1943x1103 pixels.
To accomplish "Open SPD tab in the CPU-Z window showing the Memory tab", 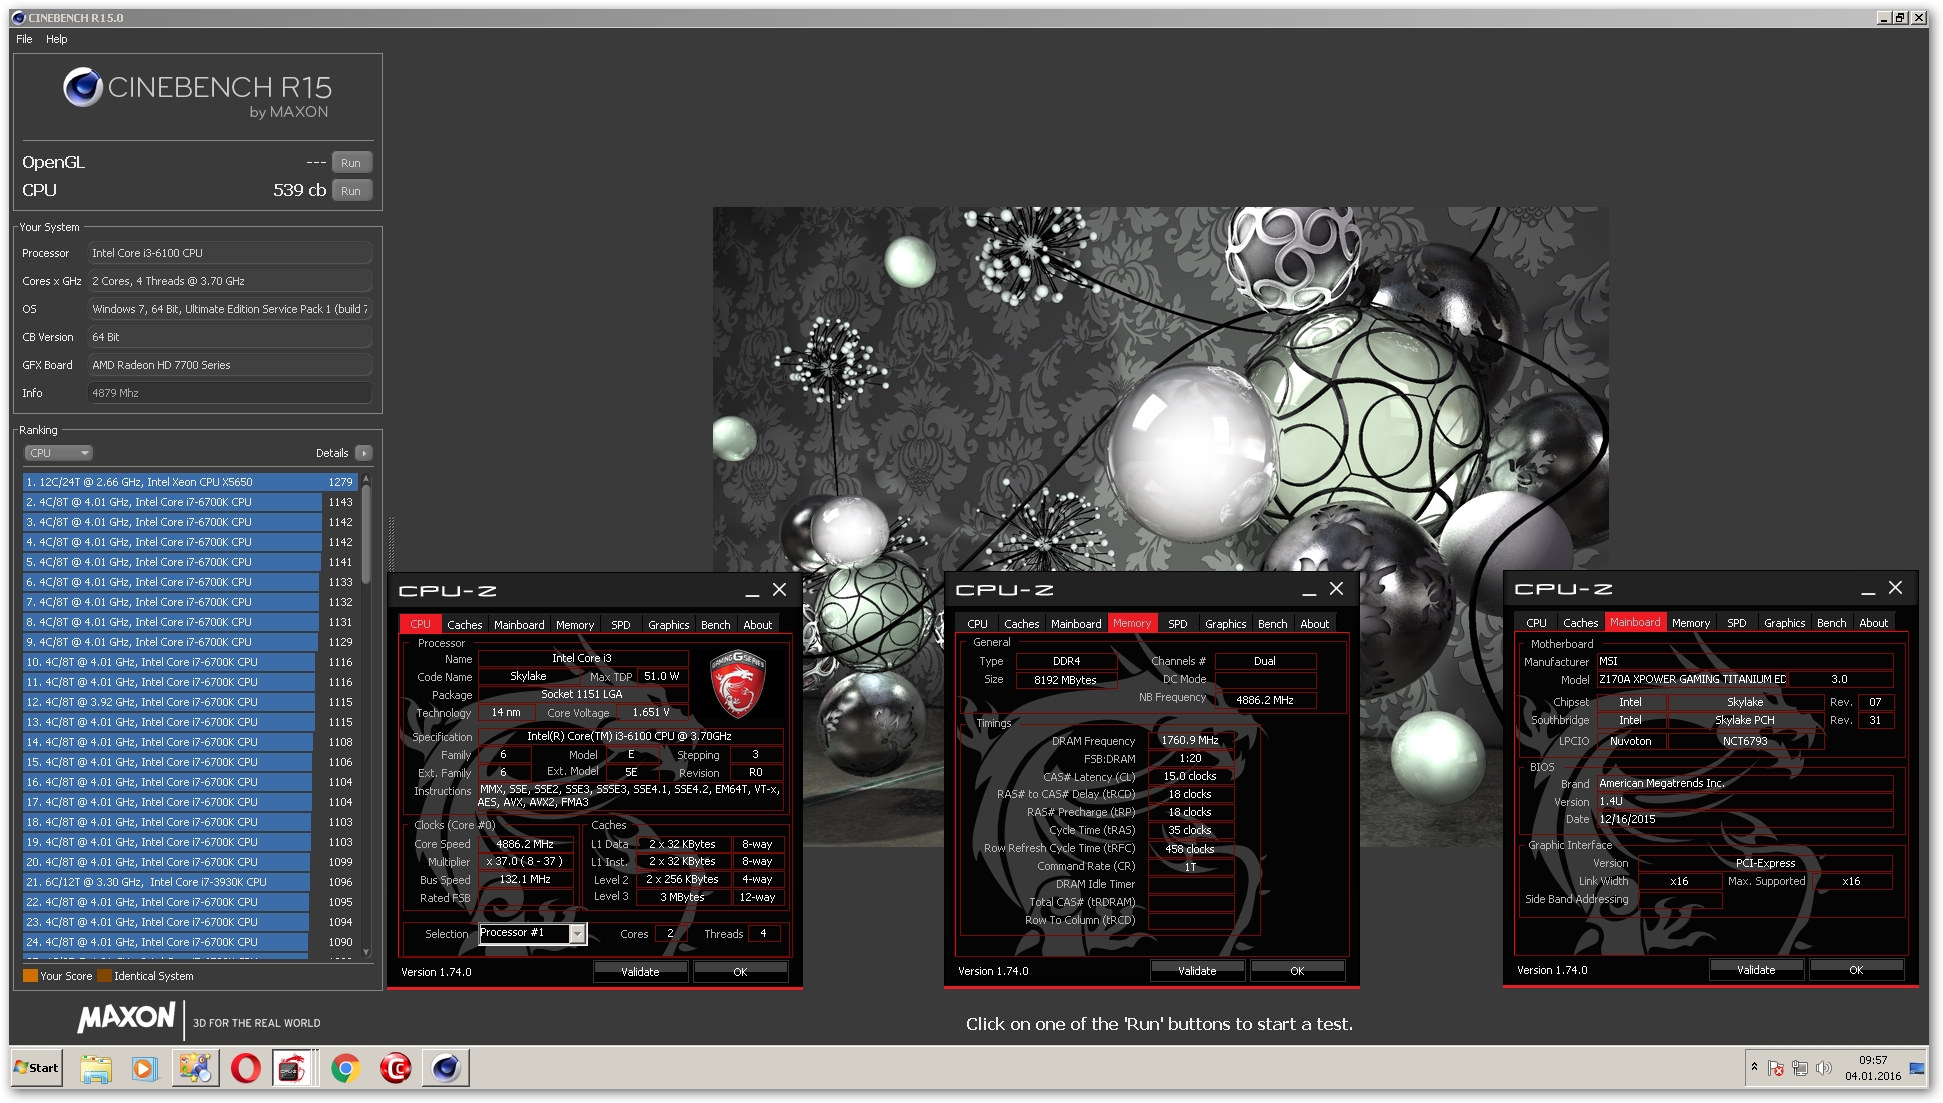I will coord(1178,624).
